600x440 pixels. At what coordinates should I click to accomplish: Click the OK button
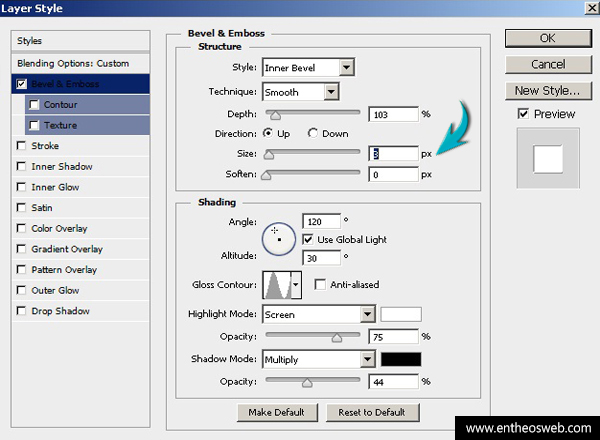pos(546,38)
